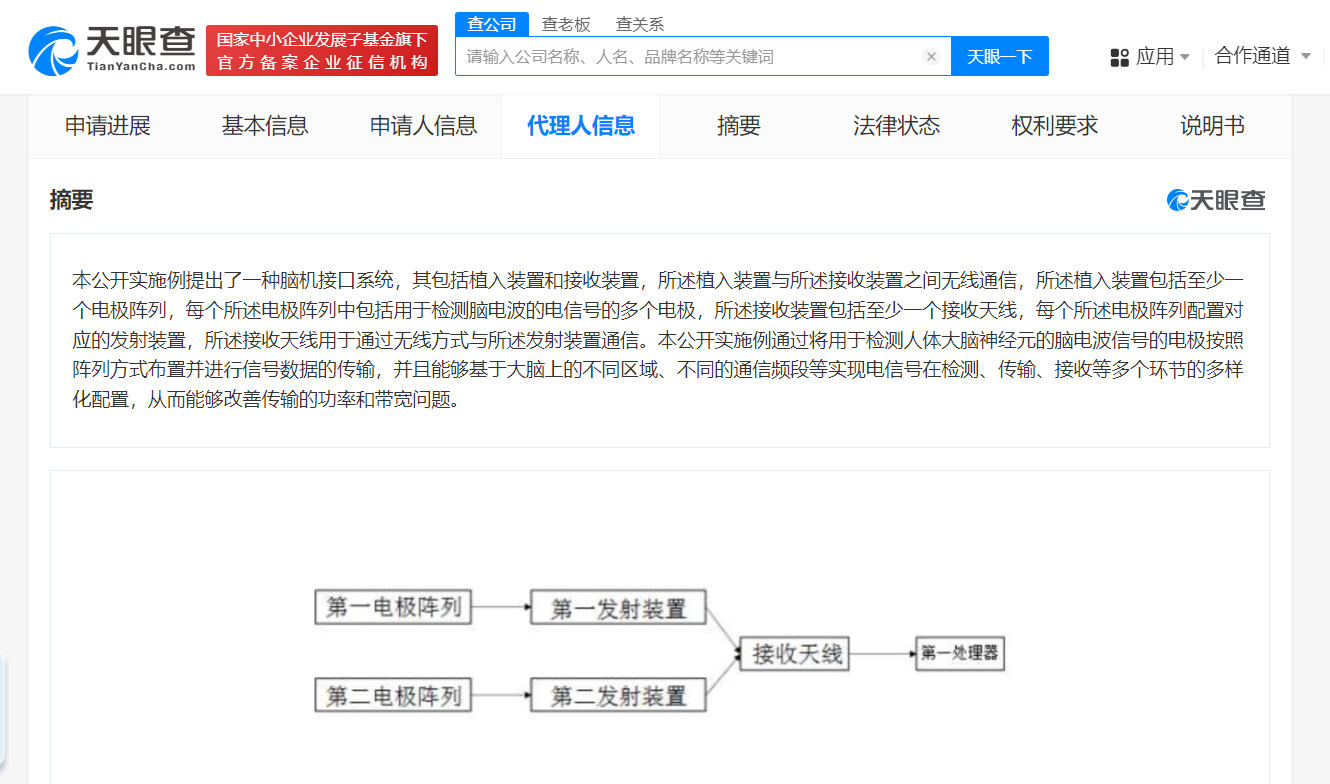Viewport: 1330px width, 784px height.
Task: Open the red 官方备案企业征信机构 banner
Action: [322, 51]
